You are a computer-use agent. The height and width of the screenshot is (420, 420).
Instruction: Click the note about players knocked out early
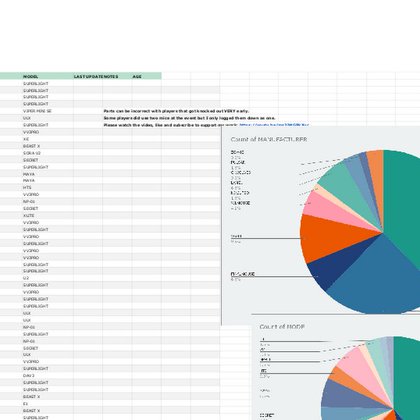pyautogui.click(x=176, y=111)
